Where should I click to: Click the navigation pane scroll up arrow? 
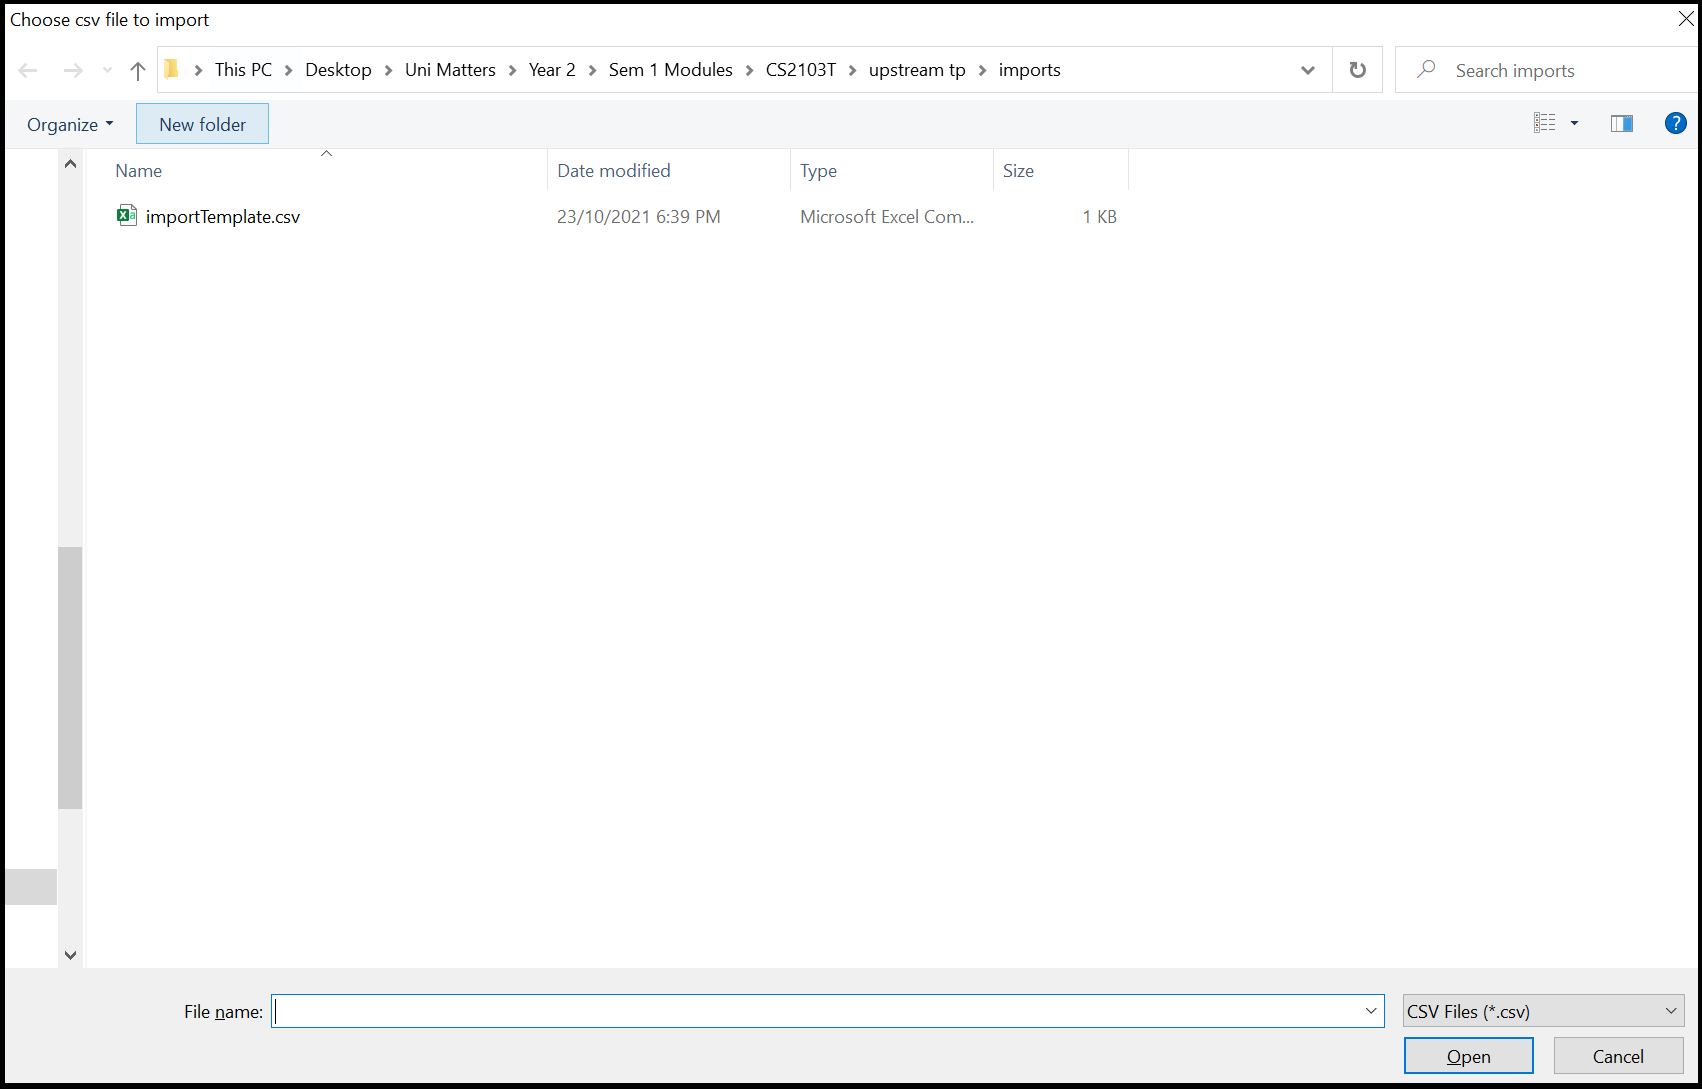click(x=70, y=163)
